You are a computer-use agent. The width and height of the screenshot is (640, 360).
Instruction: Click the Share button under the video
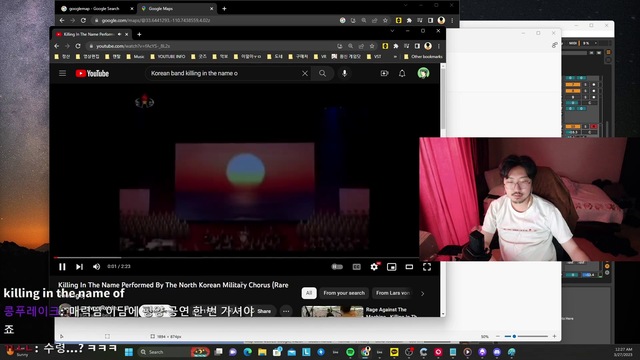pos(264,311)
